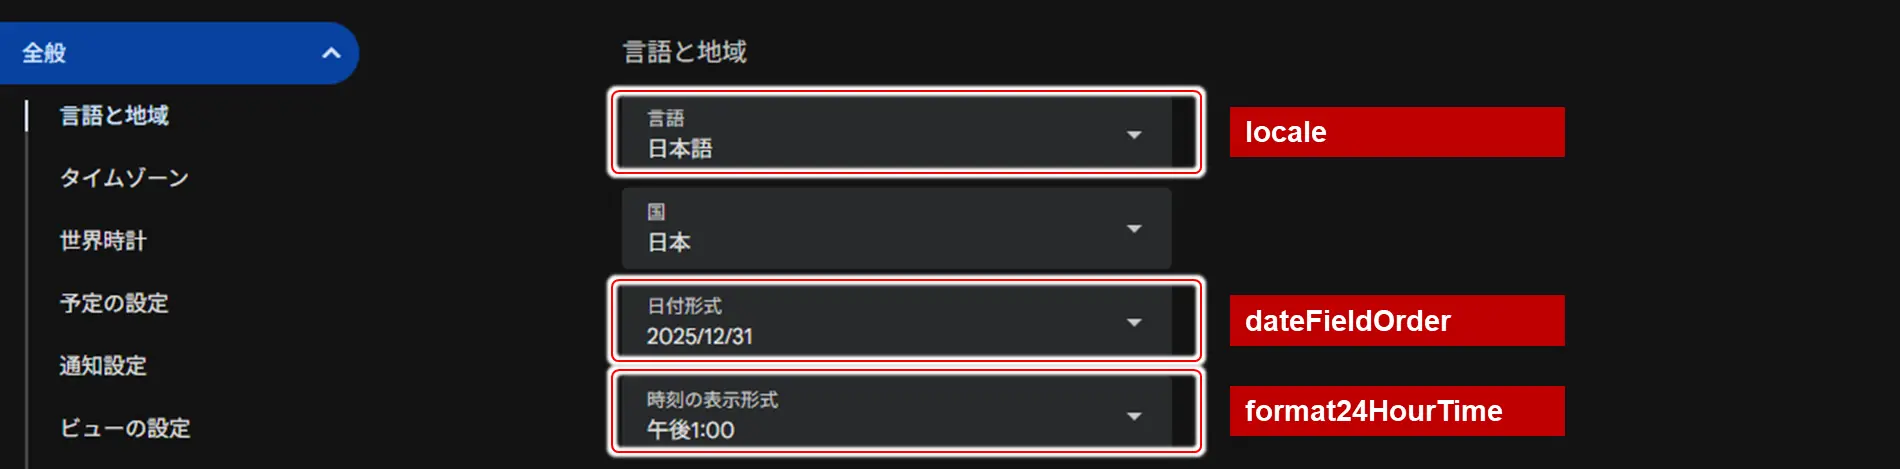Click the arrow on the 国 dropdown

point(1134,228)
